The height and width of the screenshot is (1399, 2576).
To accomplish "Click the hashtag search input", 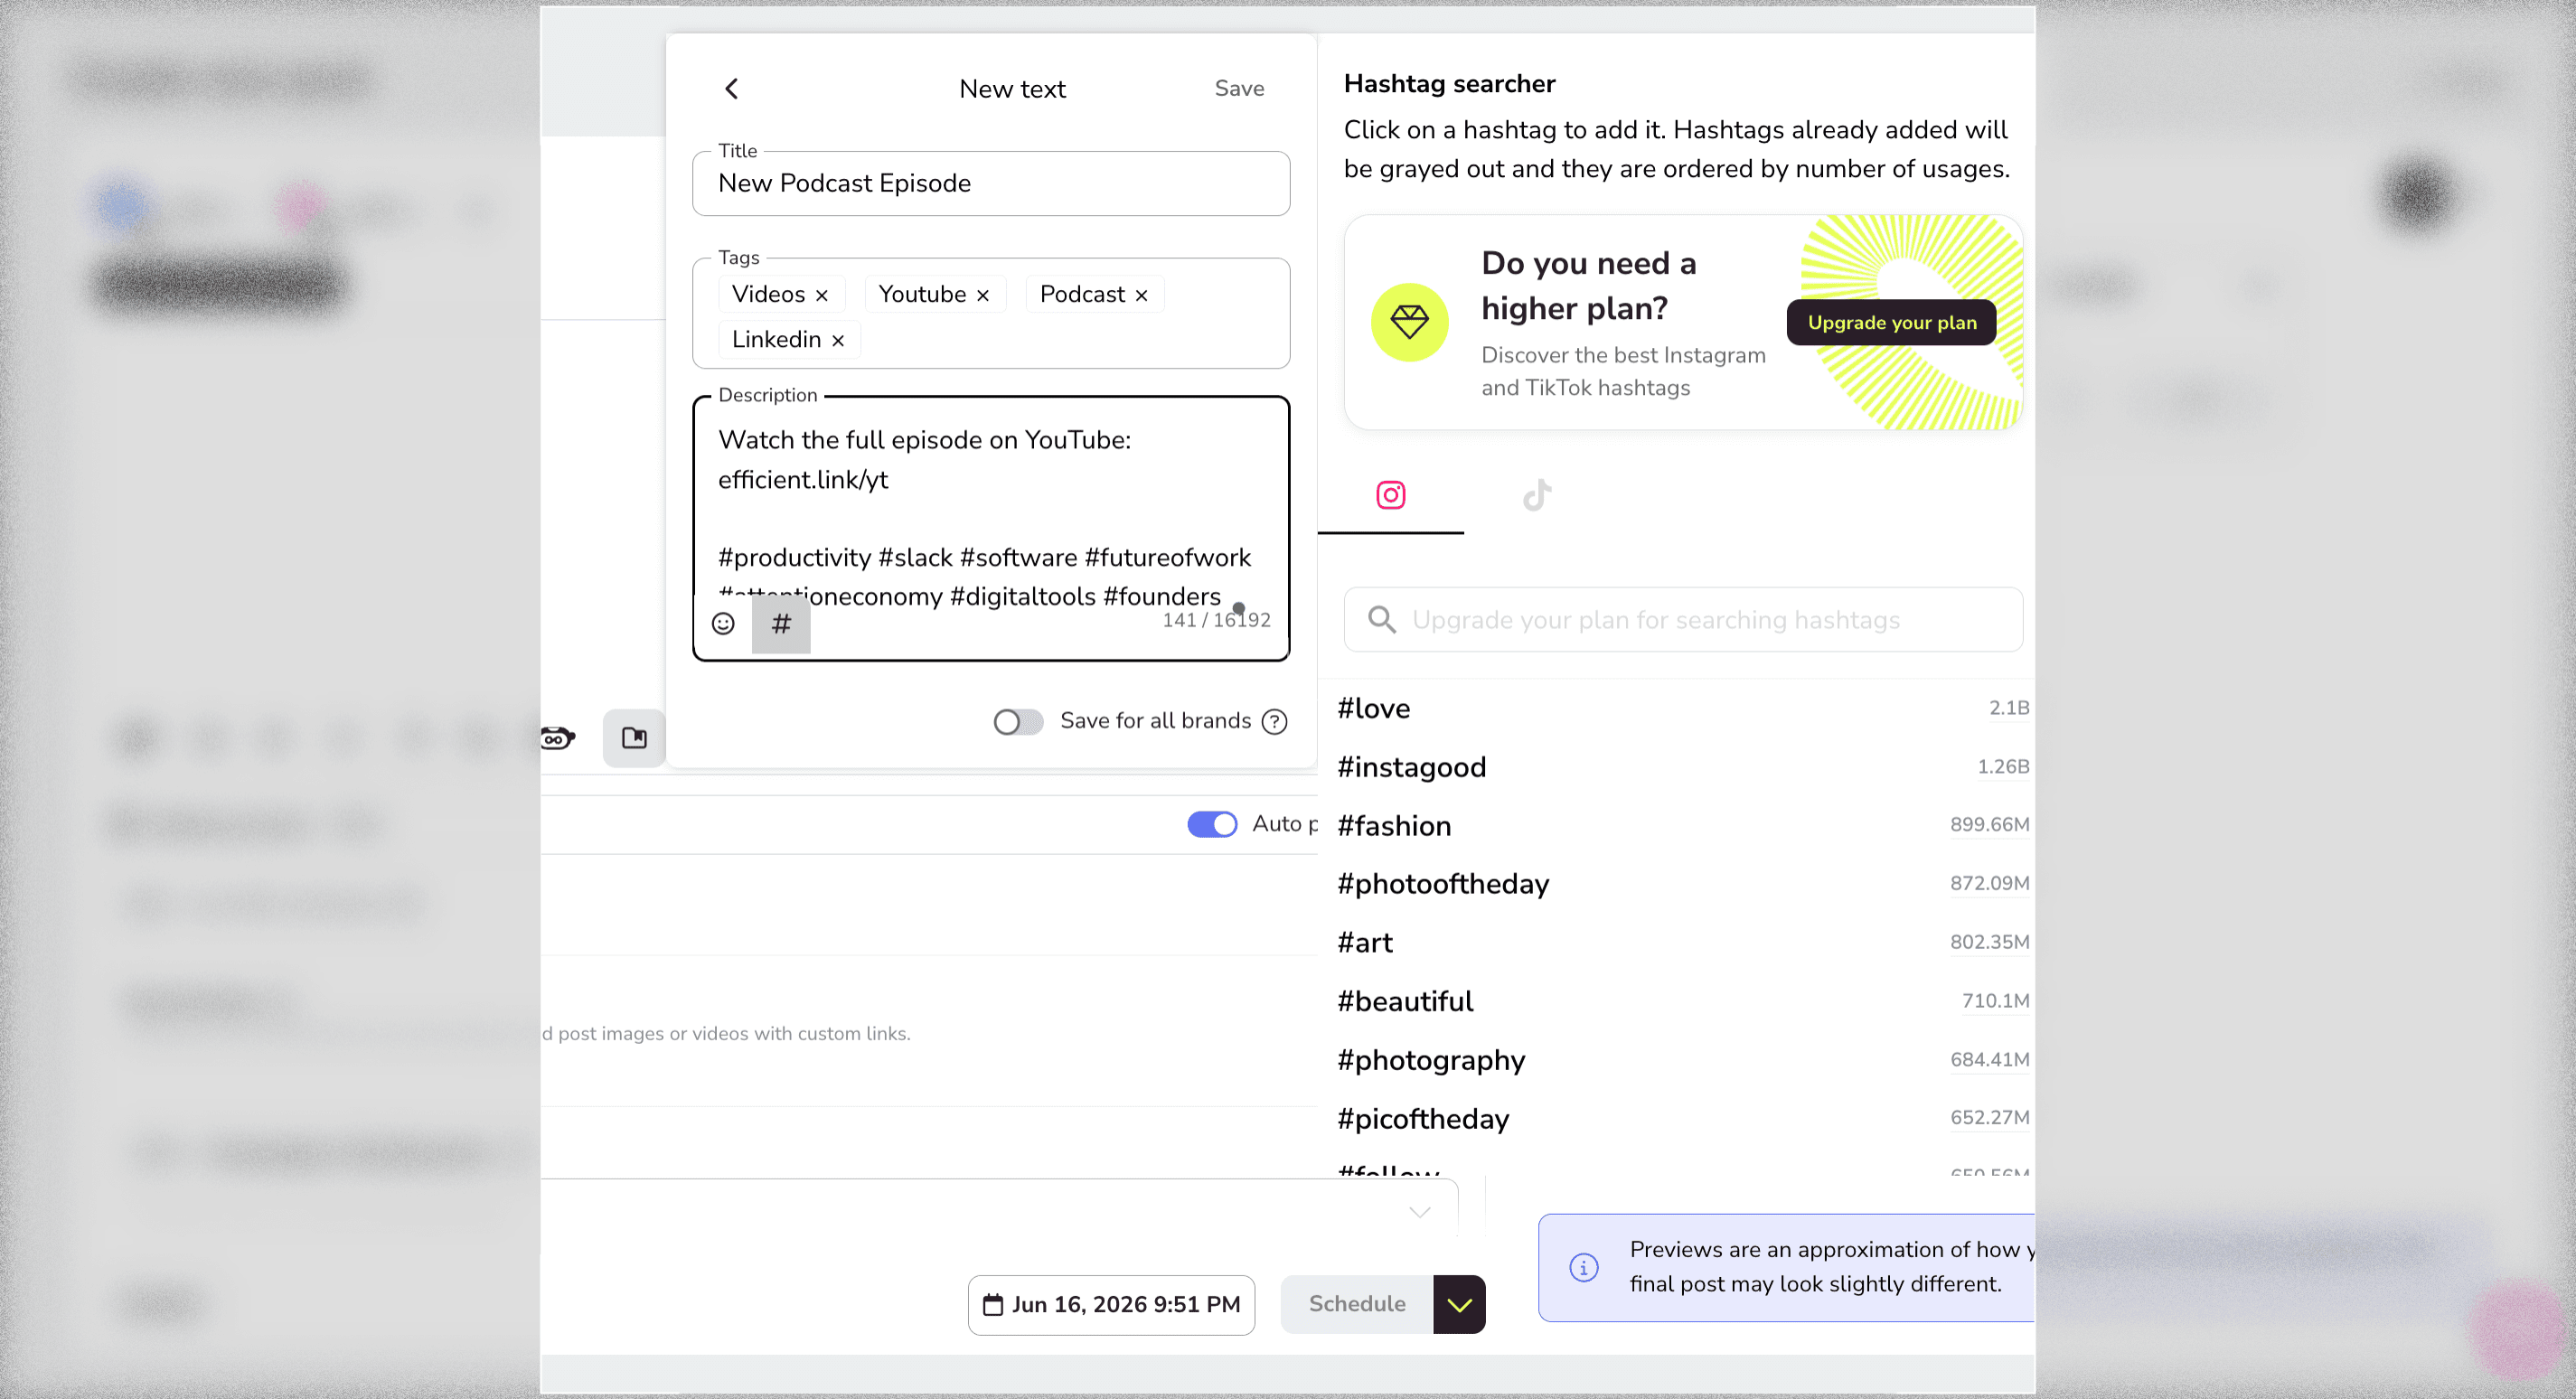I will (1683, 620).
